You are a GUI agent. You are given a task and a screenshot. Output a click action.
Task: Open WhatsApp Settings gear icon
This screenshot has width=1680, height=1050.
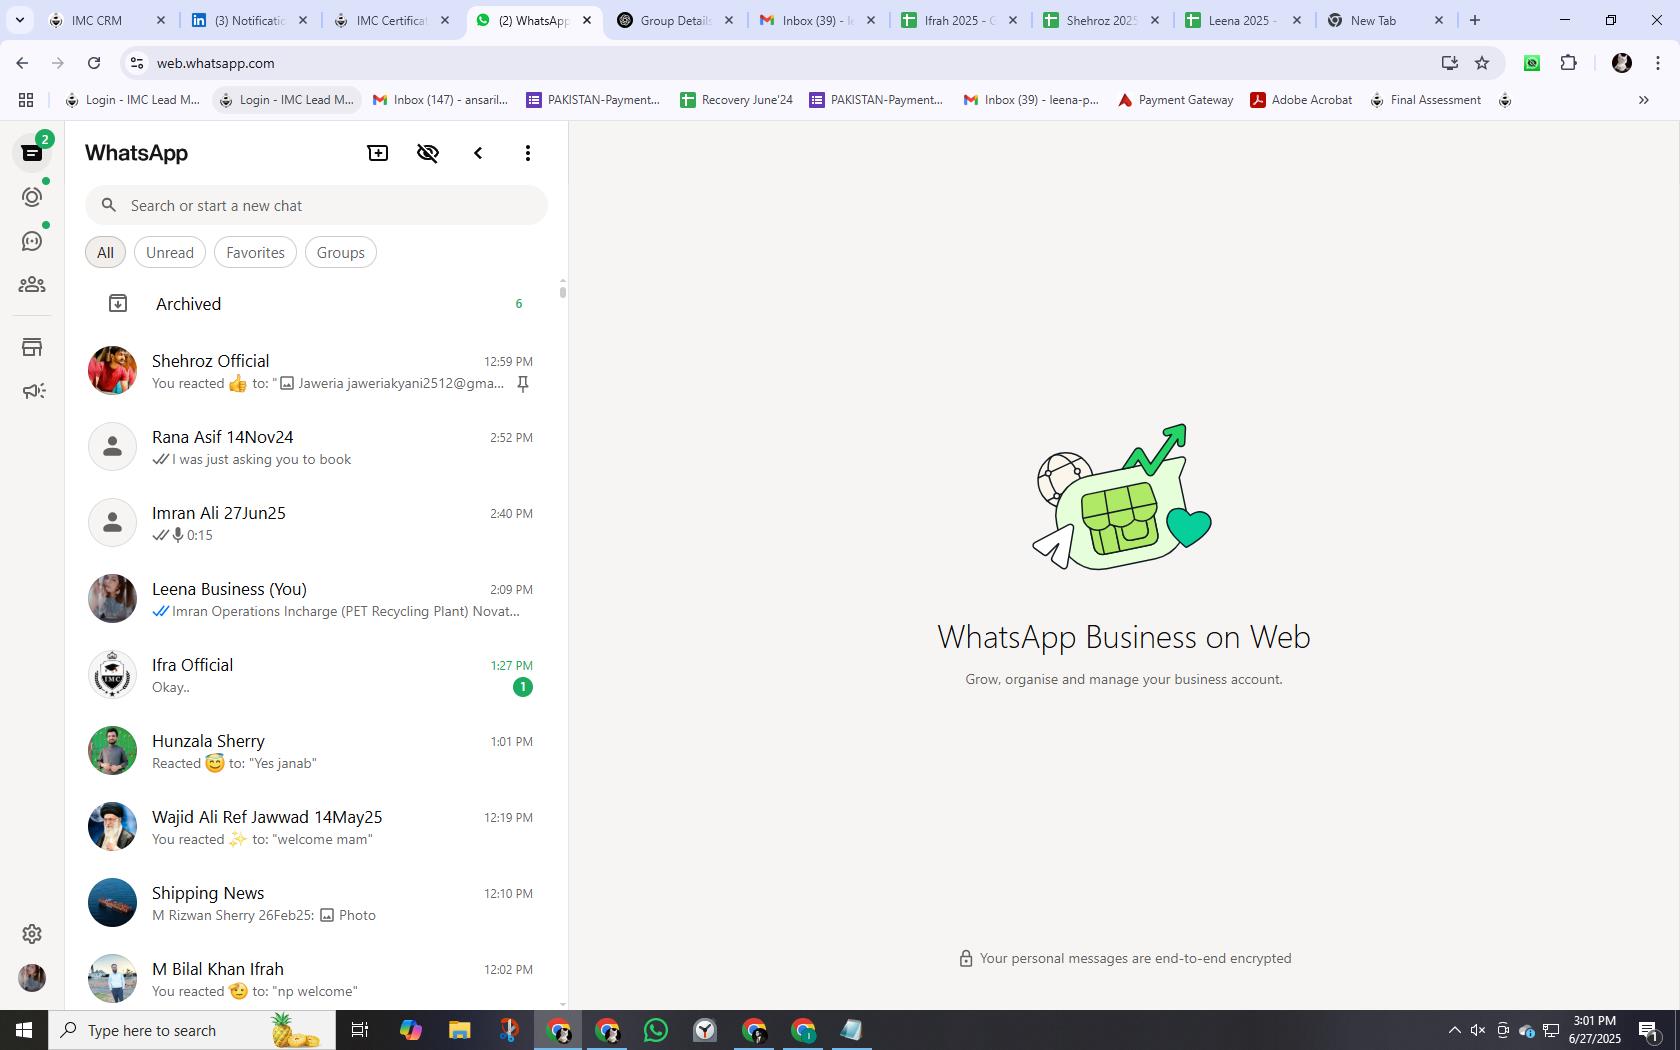point(32,933)
